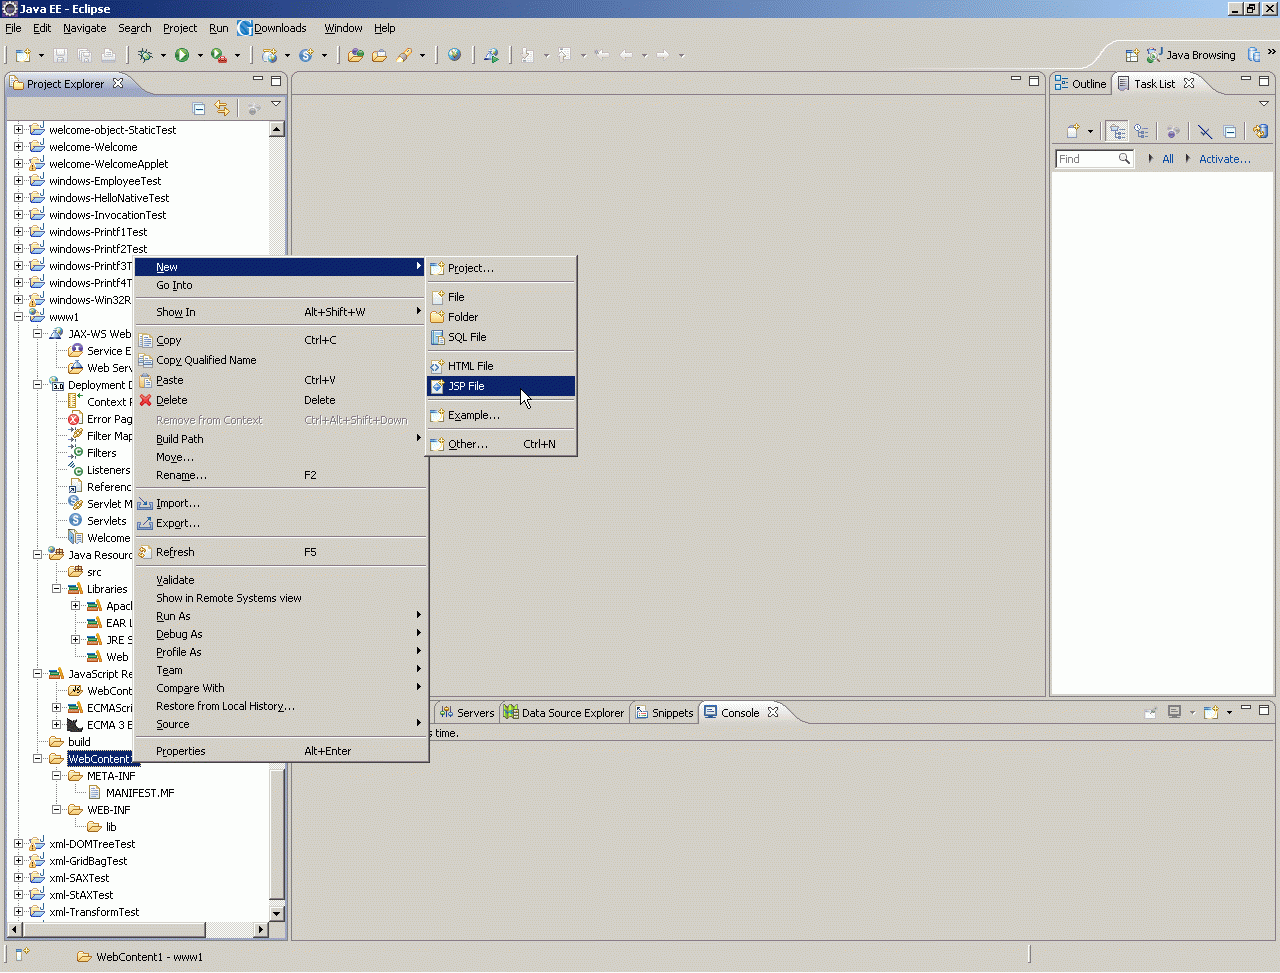Switch to the Java Browsing perspective

point(1191,56)
